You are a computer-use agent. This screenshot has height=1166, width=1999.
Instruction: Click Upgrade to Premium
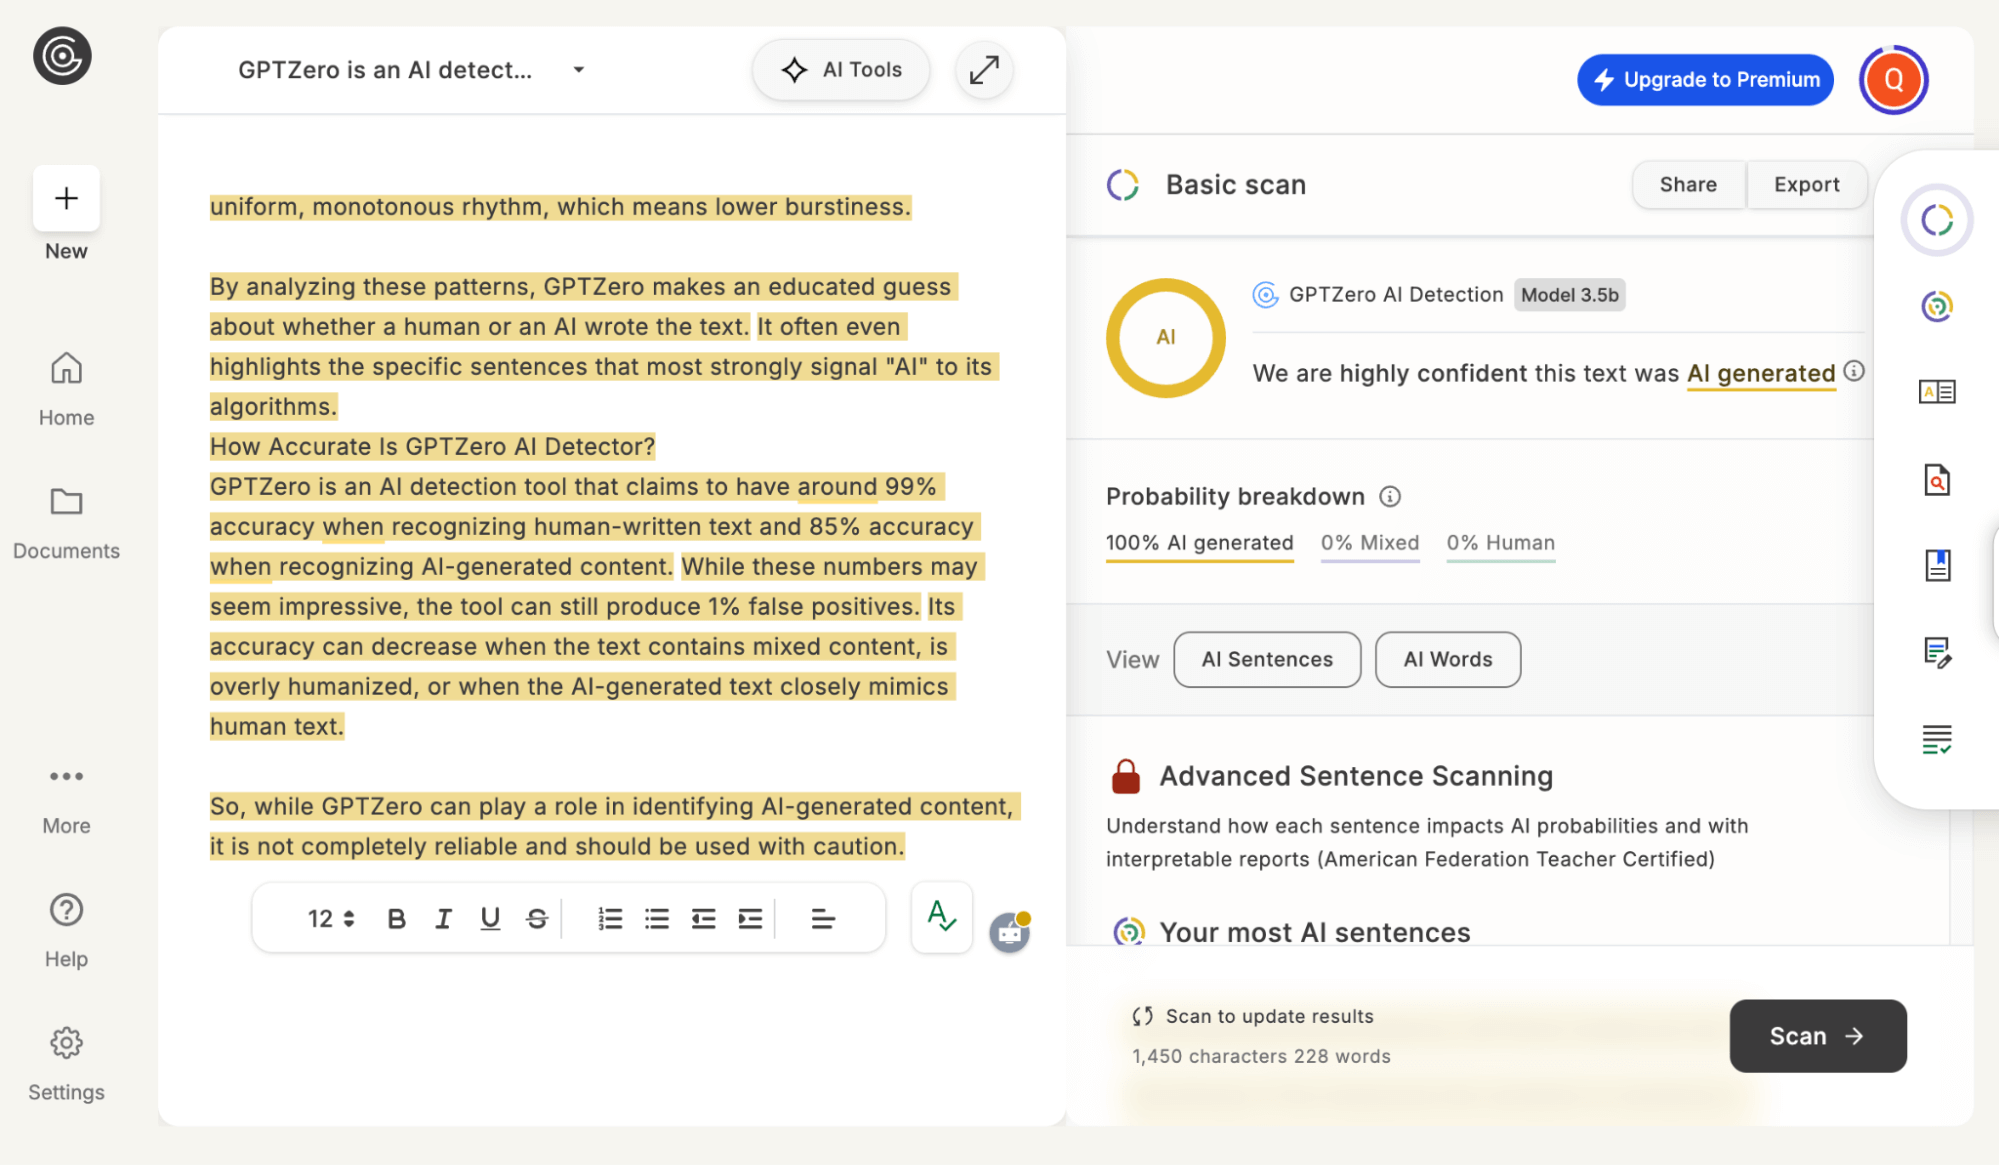[1705, 80]
